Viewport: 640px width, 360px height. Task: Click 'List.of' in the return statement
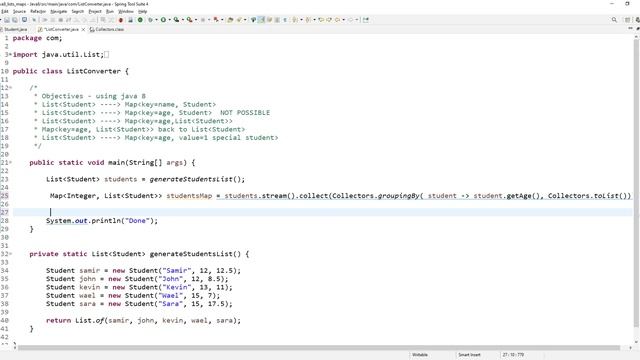pos(89,320)
